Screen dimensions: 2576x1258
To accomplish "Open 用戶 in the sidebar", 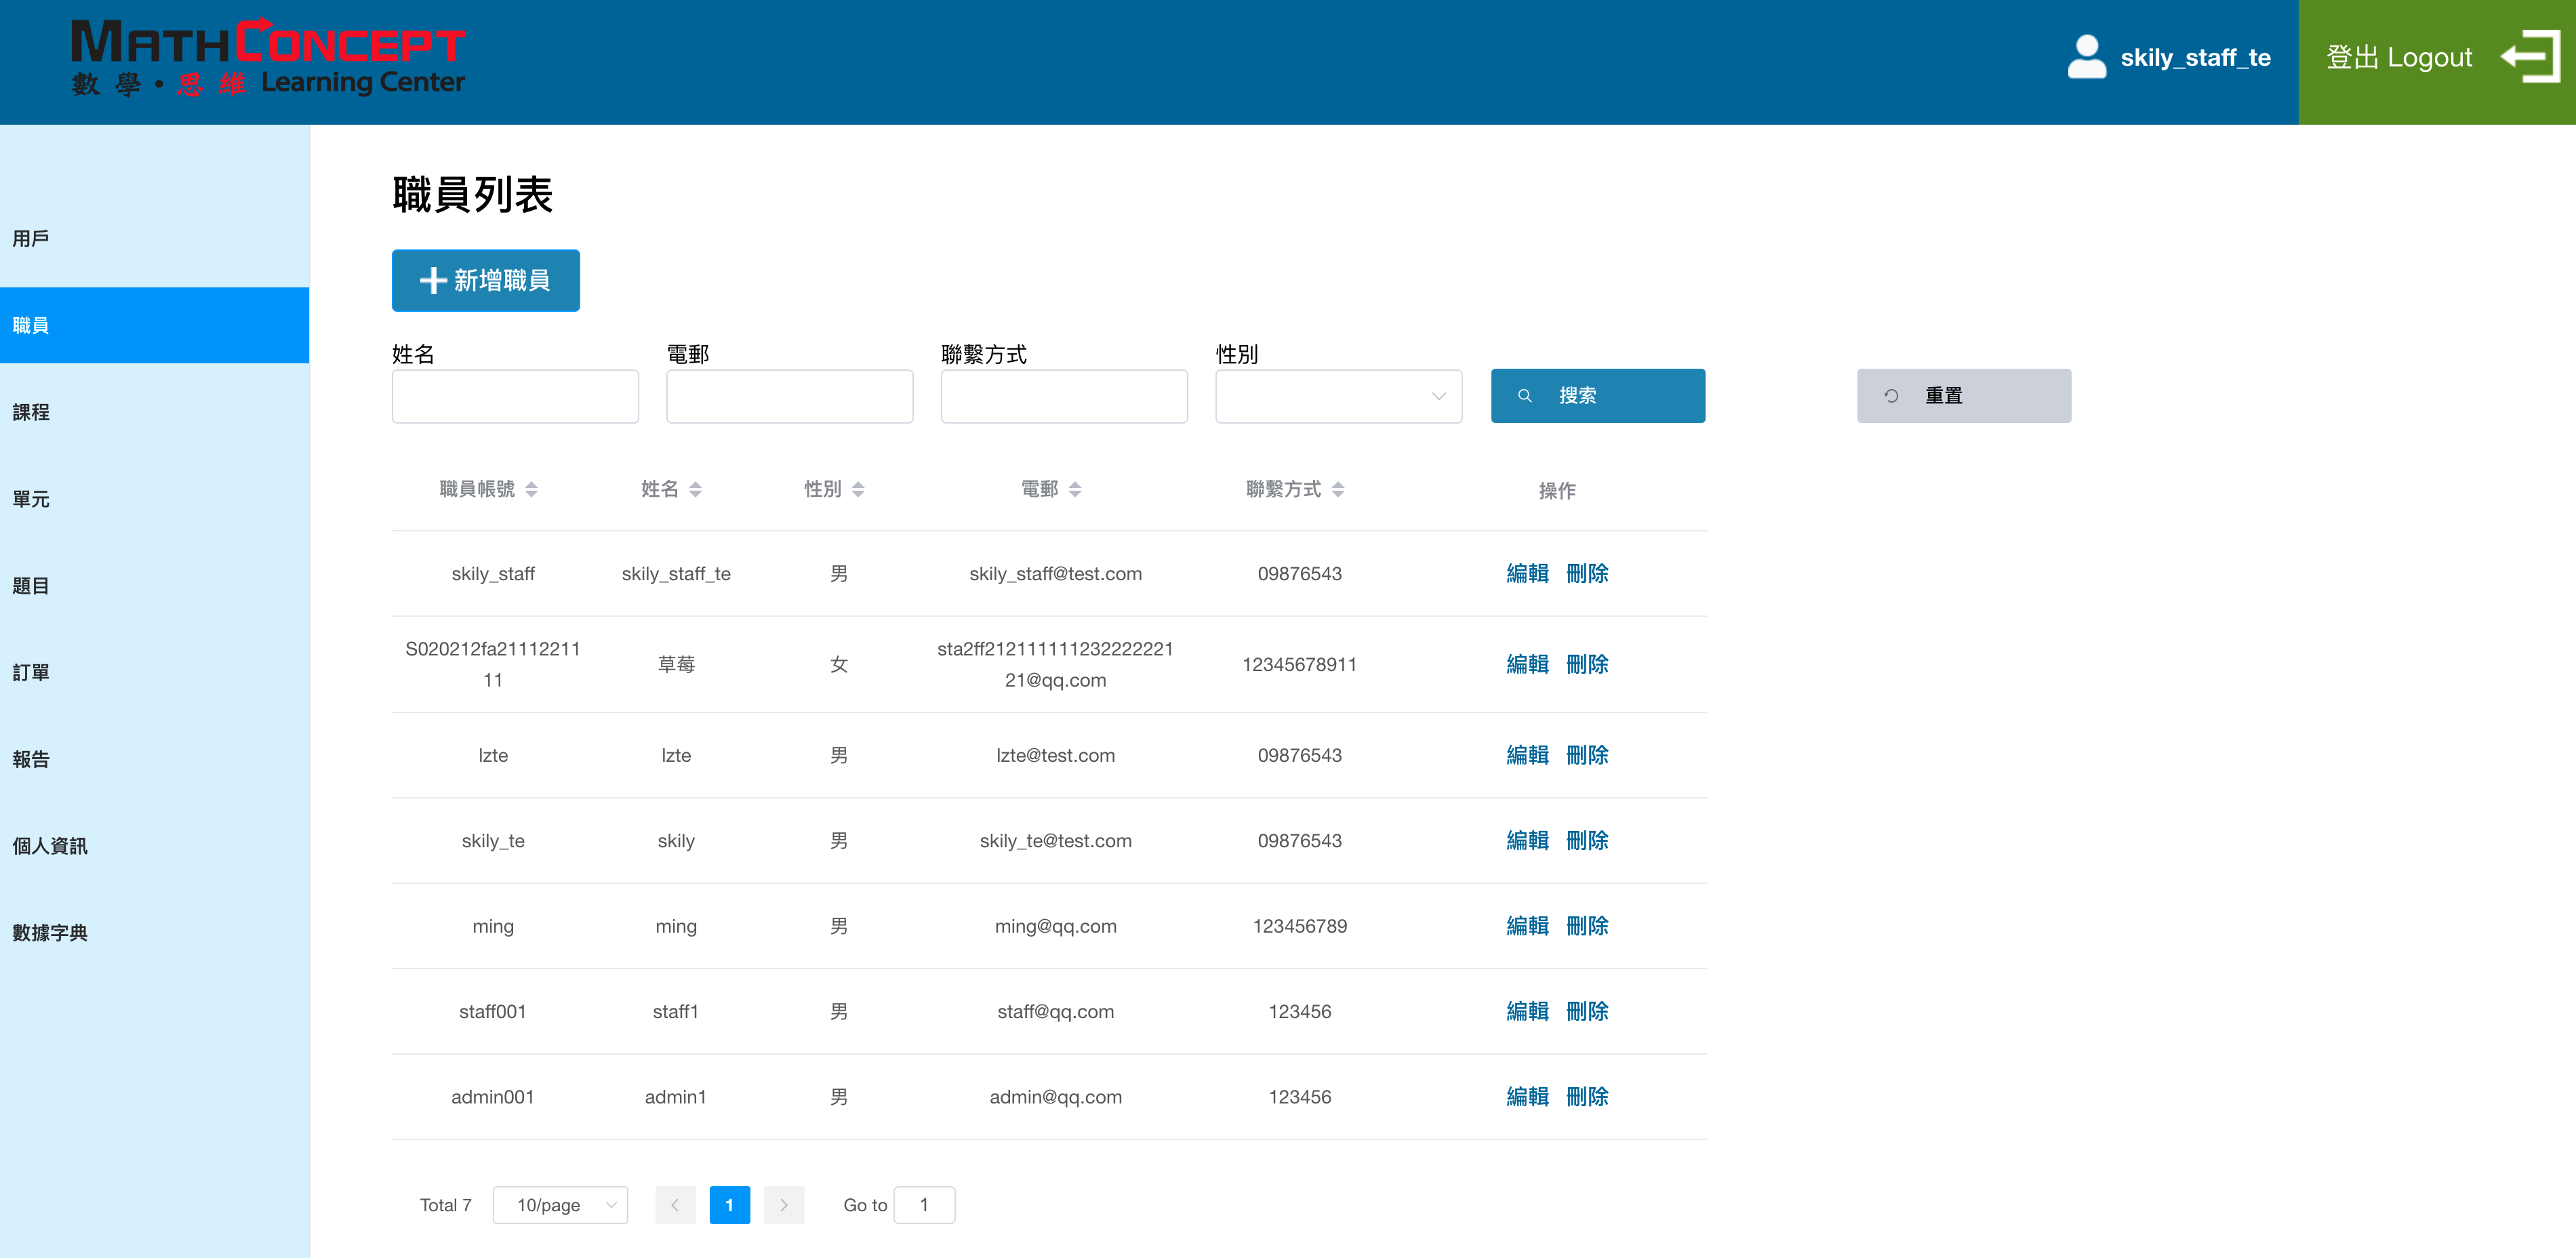I will 155,238.
